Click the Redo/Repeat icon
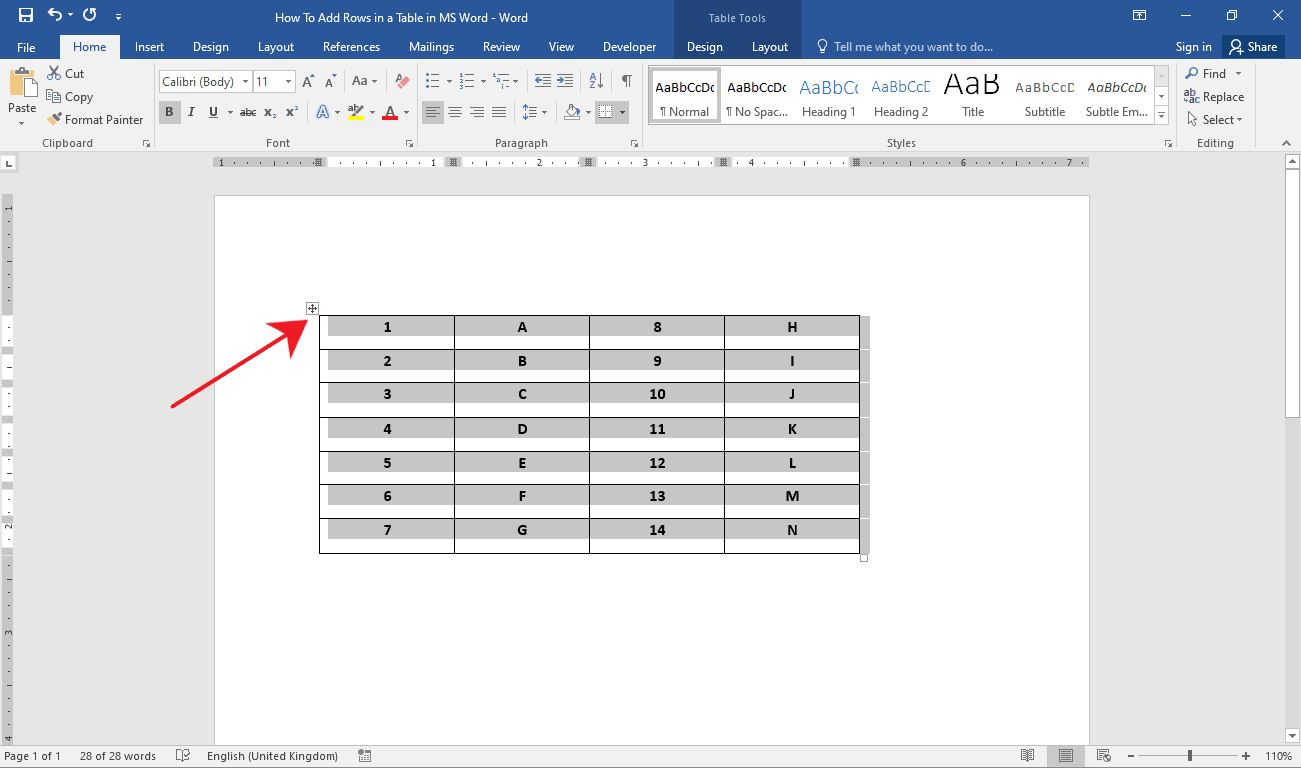The width and height of the screenshot is (1301, 768). 90,16
